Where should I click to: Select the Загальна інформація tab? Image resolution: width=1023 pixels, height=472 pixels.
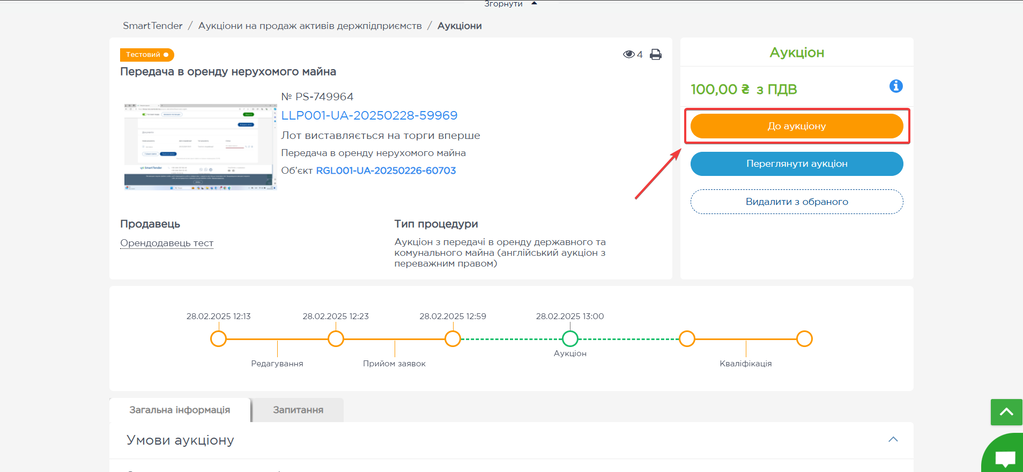coord(180,410)
